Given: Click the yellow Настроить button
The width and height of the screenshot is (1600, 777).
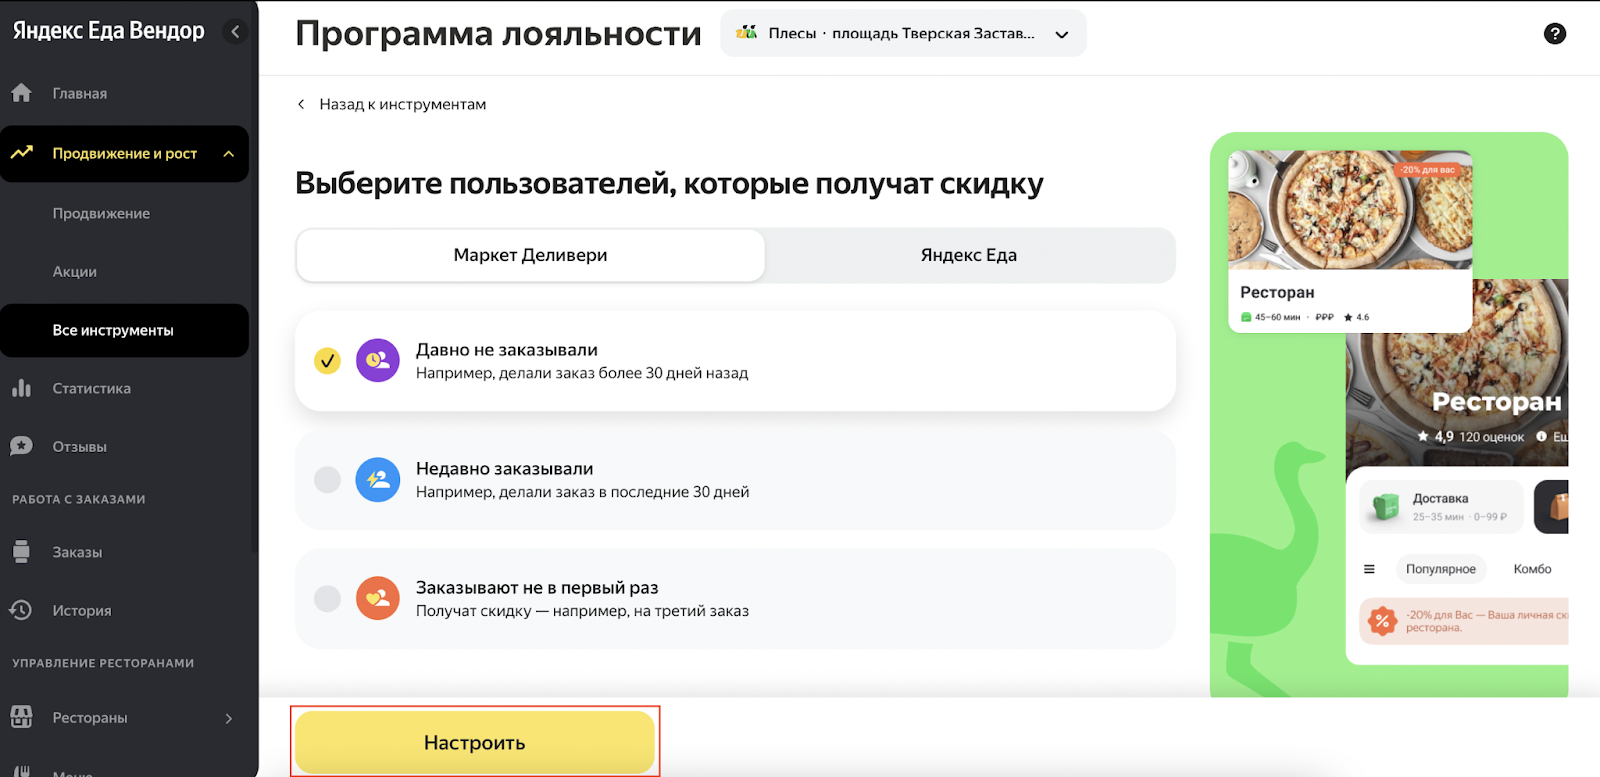Looking at the screenshot, I should click(475, 742).
